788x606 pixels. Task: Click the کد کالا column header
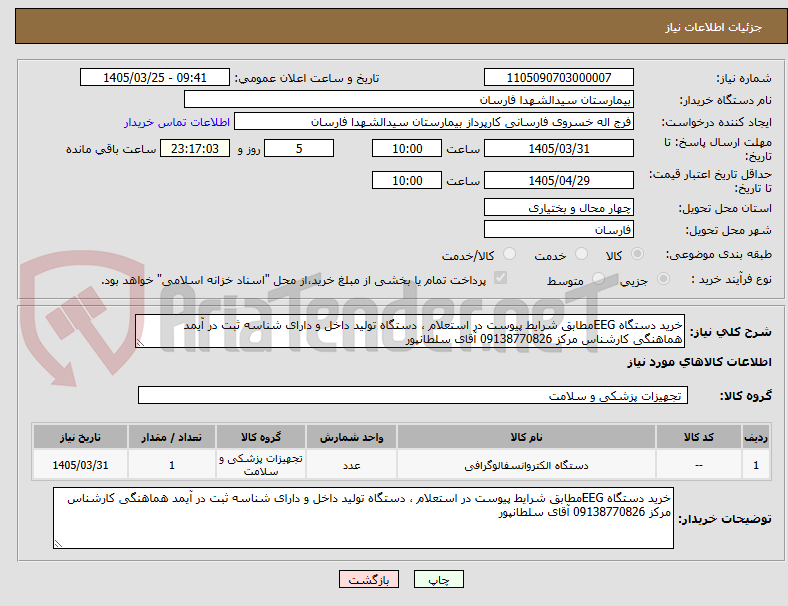[699, 437]
